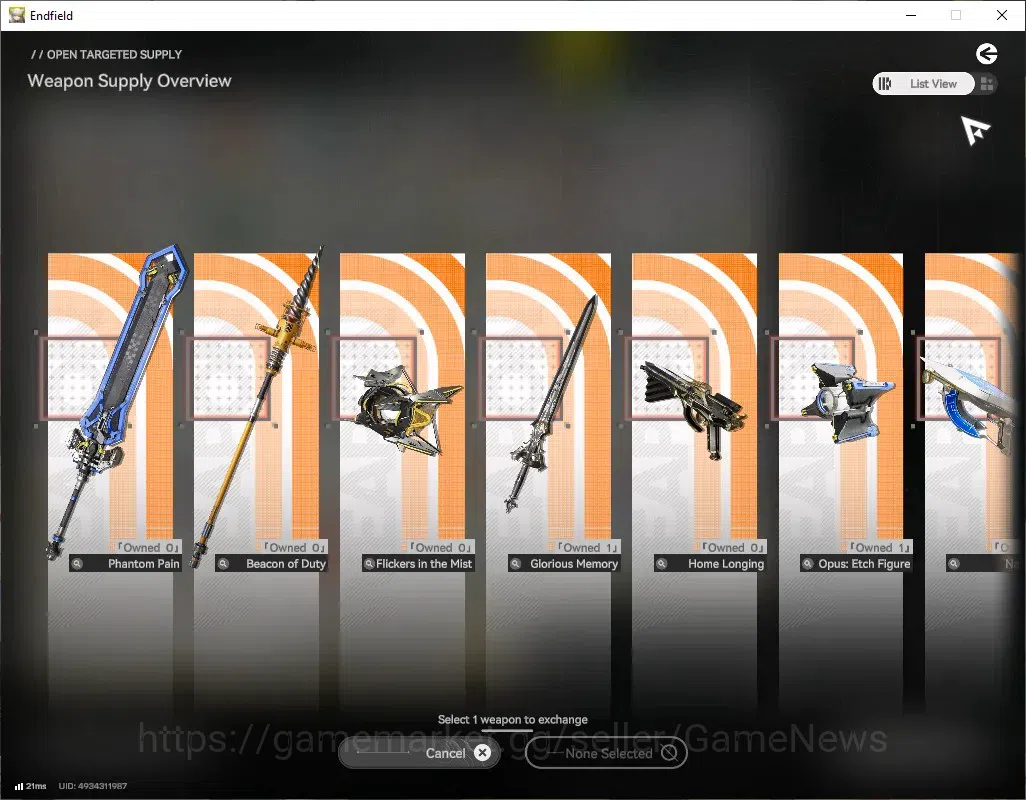
Task: Switch to grid view icon
Action: [x=987, y=84]
